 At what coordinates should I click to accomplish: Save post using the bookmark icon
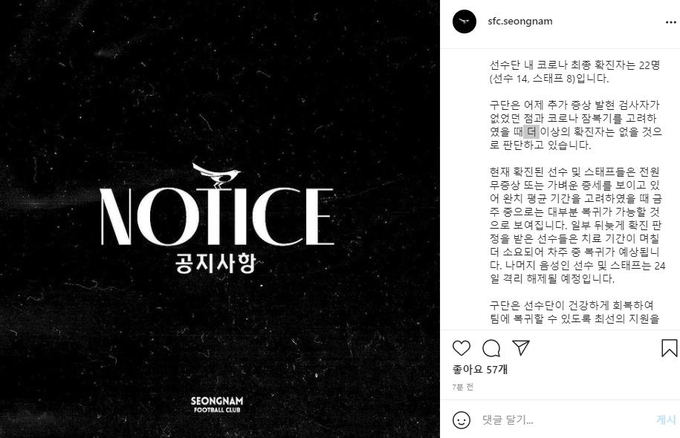tap(669, 348)
